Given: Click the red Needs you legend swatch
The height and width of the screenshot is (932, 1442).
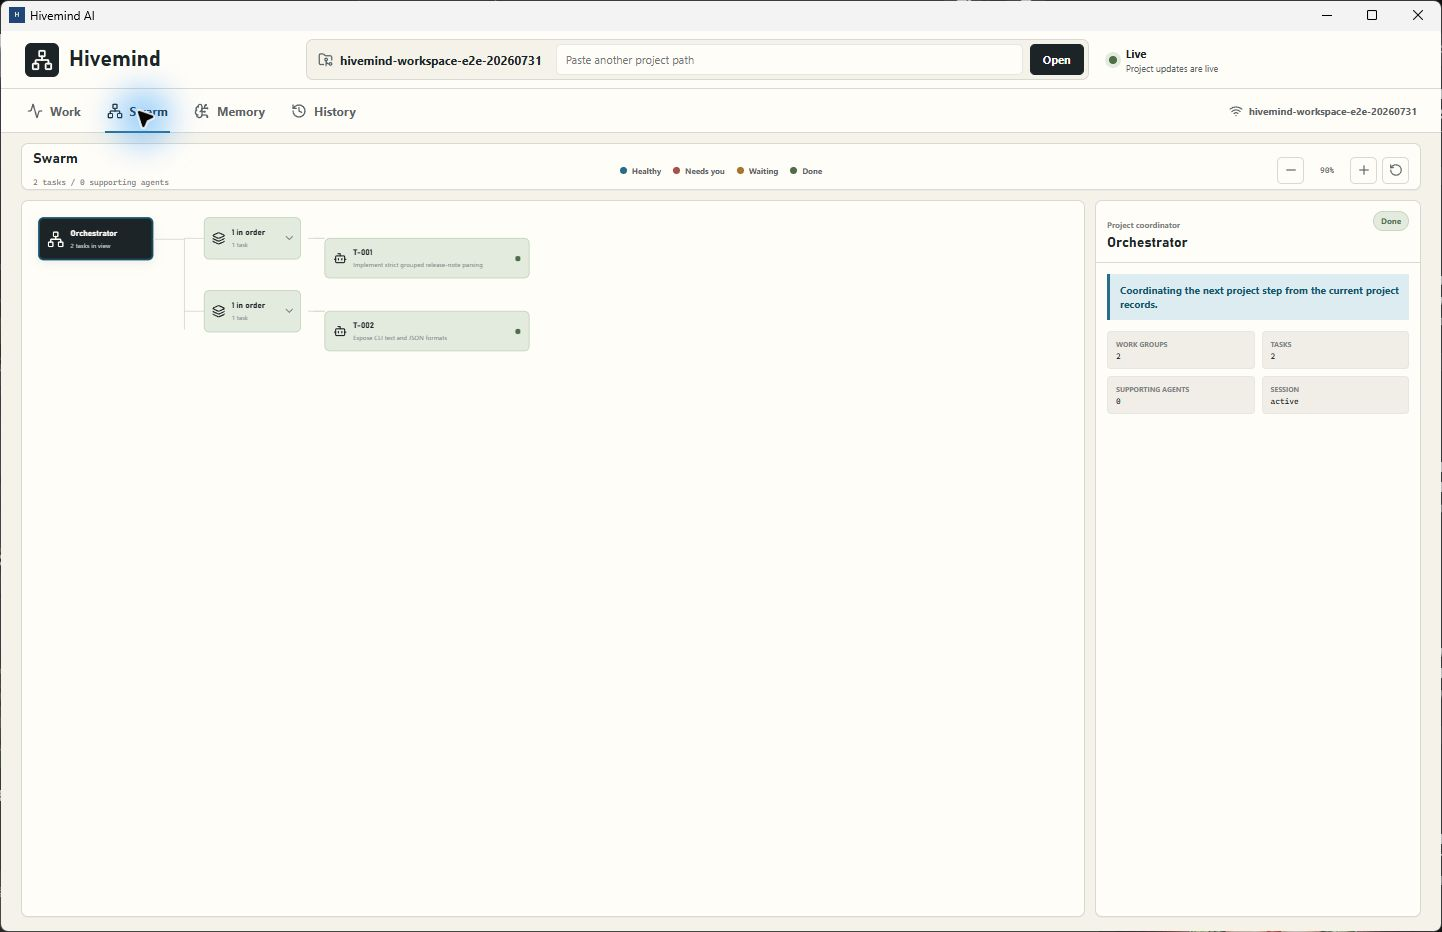Looking at the screenshot, I should [x=677, y=171].
